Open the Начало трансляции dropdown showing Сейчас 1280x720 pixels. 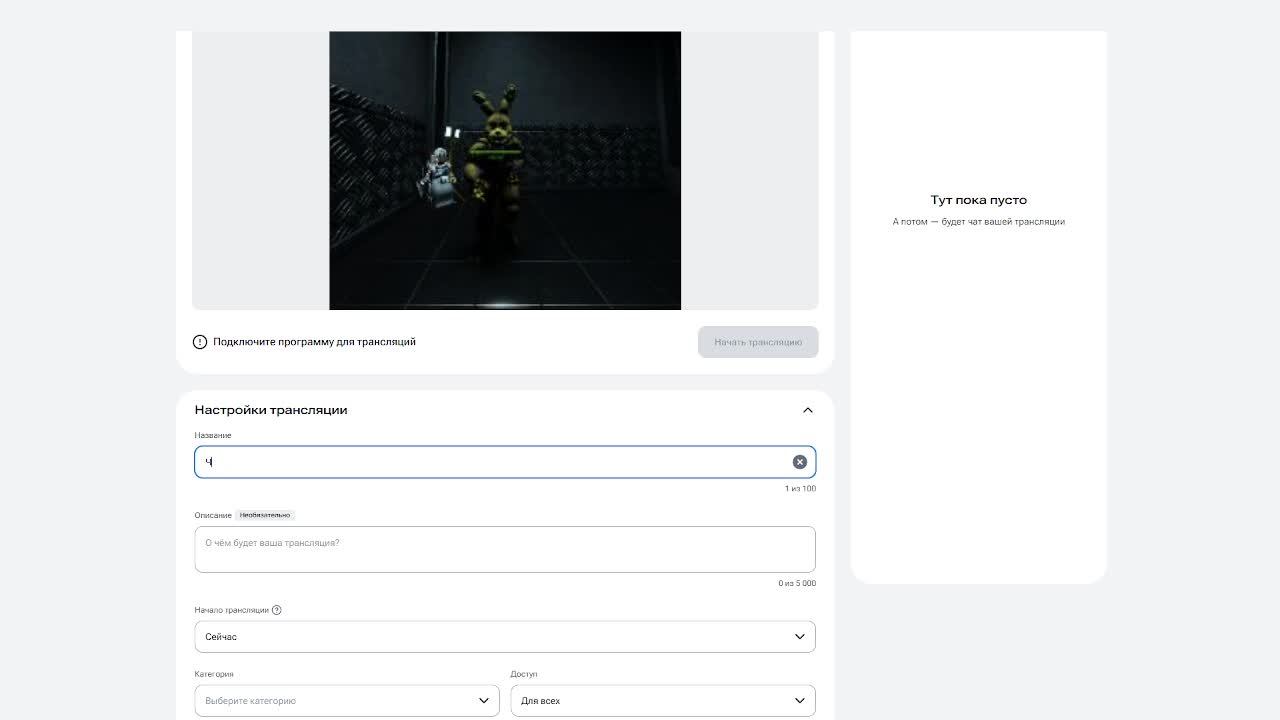tap(505, 637)
